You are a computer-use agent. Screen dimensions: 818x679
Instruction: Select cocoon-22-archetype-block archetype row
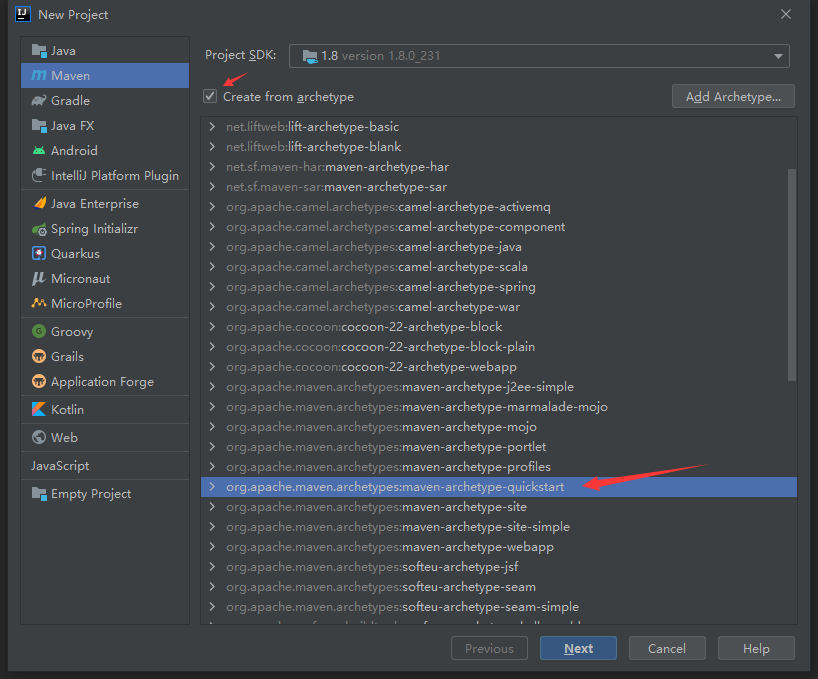(499, 326)
